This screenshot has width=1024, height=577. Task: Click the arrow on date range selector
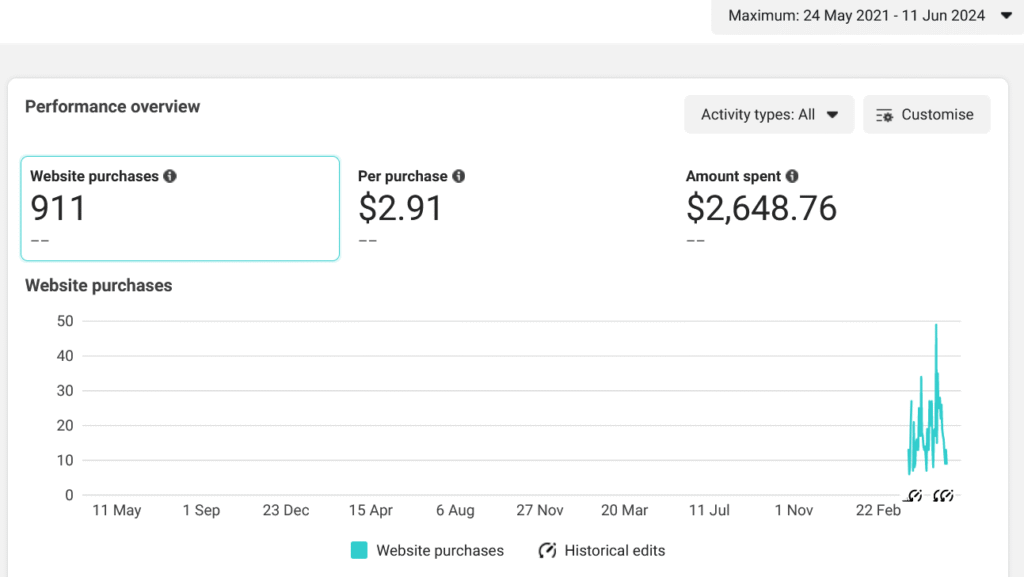click(1005, 16)
